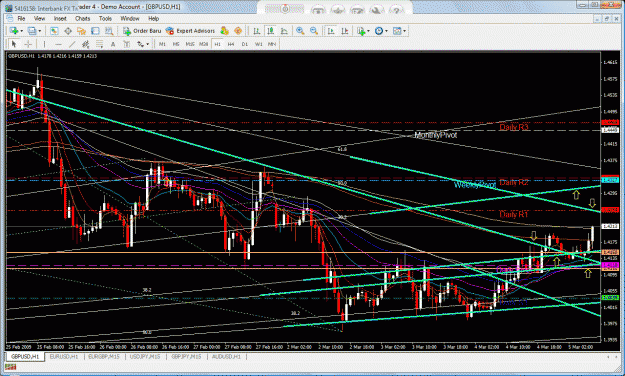Screen dimensions: 625x376
Task: Click the Order Baru button
Action: point(142,31)
